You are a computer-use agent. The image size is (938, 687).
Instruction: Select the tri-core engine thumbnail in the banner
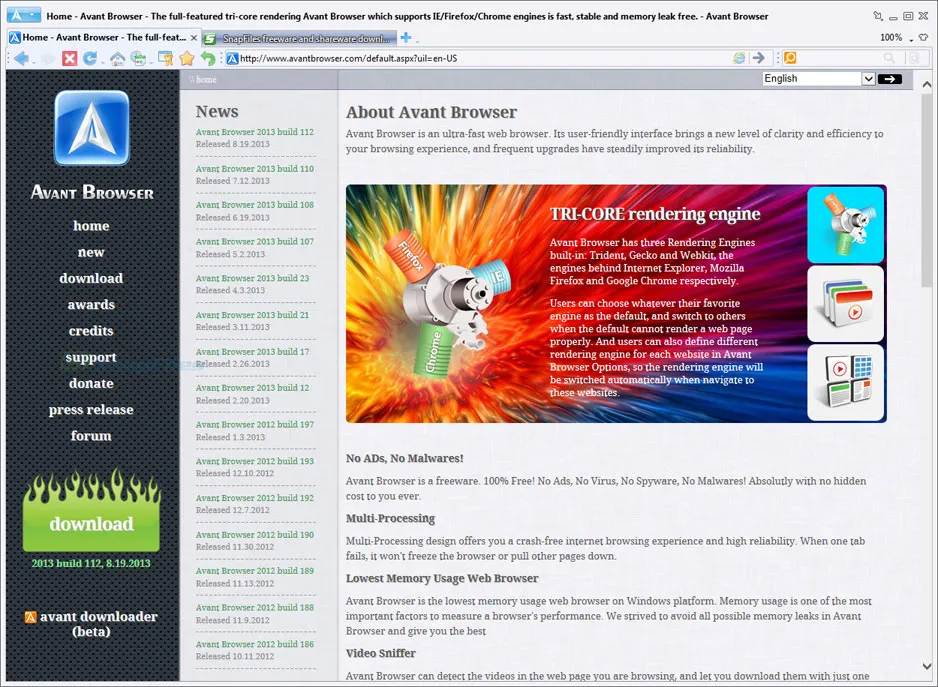[845, 225]
